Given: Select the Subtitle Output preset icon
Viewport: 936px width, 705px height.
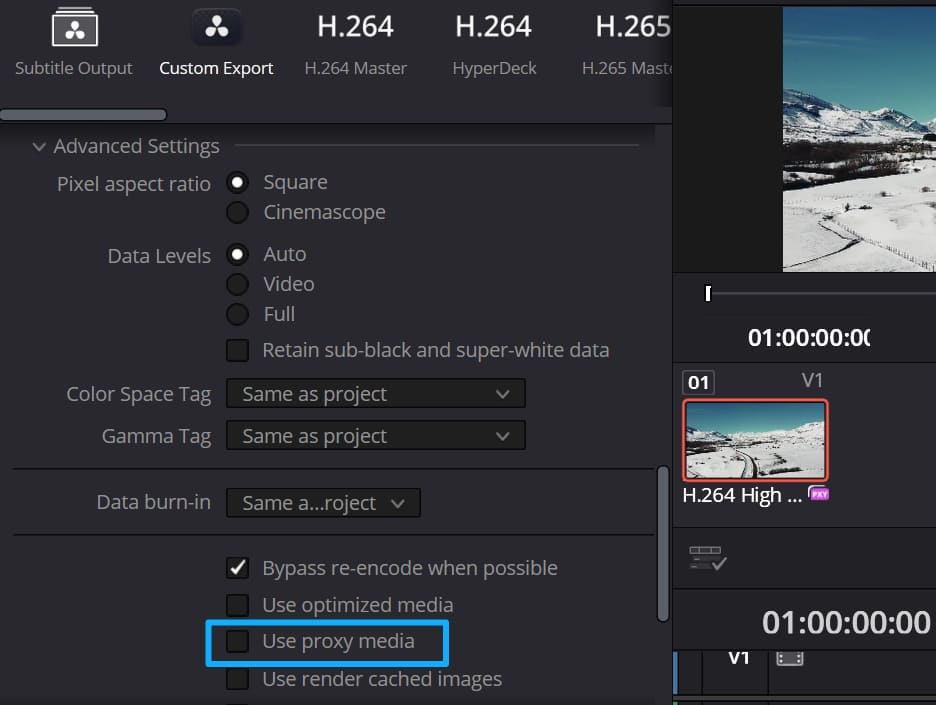Looking at the screenshot, I should tap(73, 27).
